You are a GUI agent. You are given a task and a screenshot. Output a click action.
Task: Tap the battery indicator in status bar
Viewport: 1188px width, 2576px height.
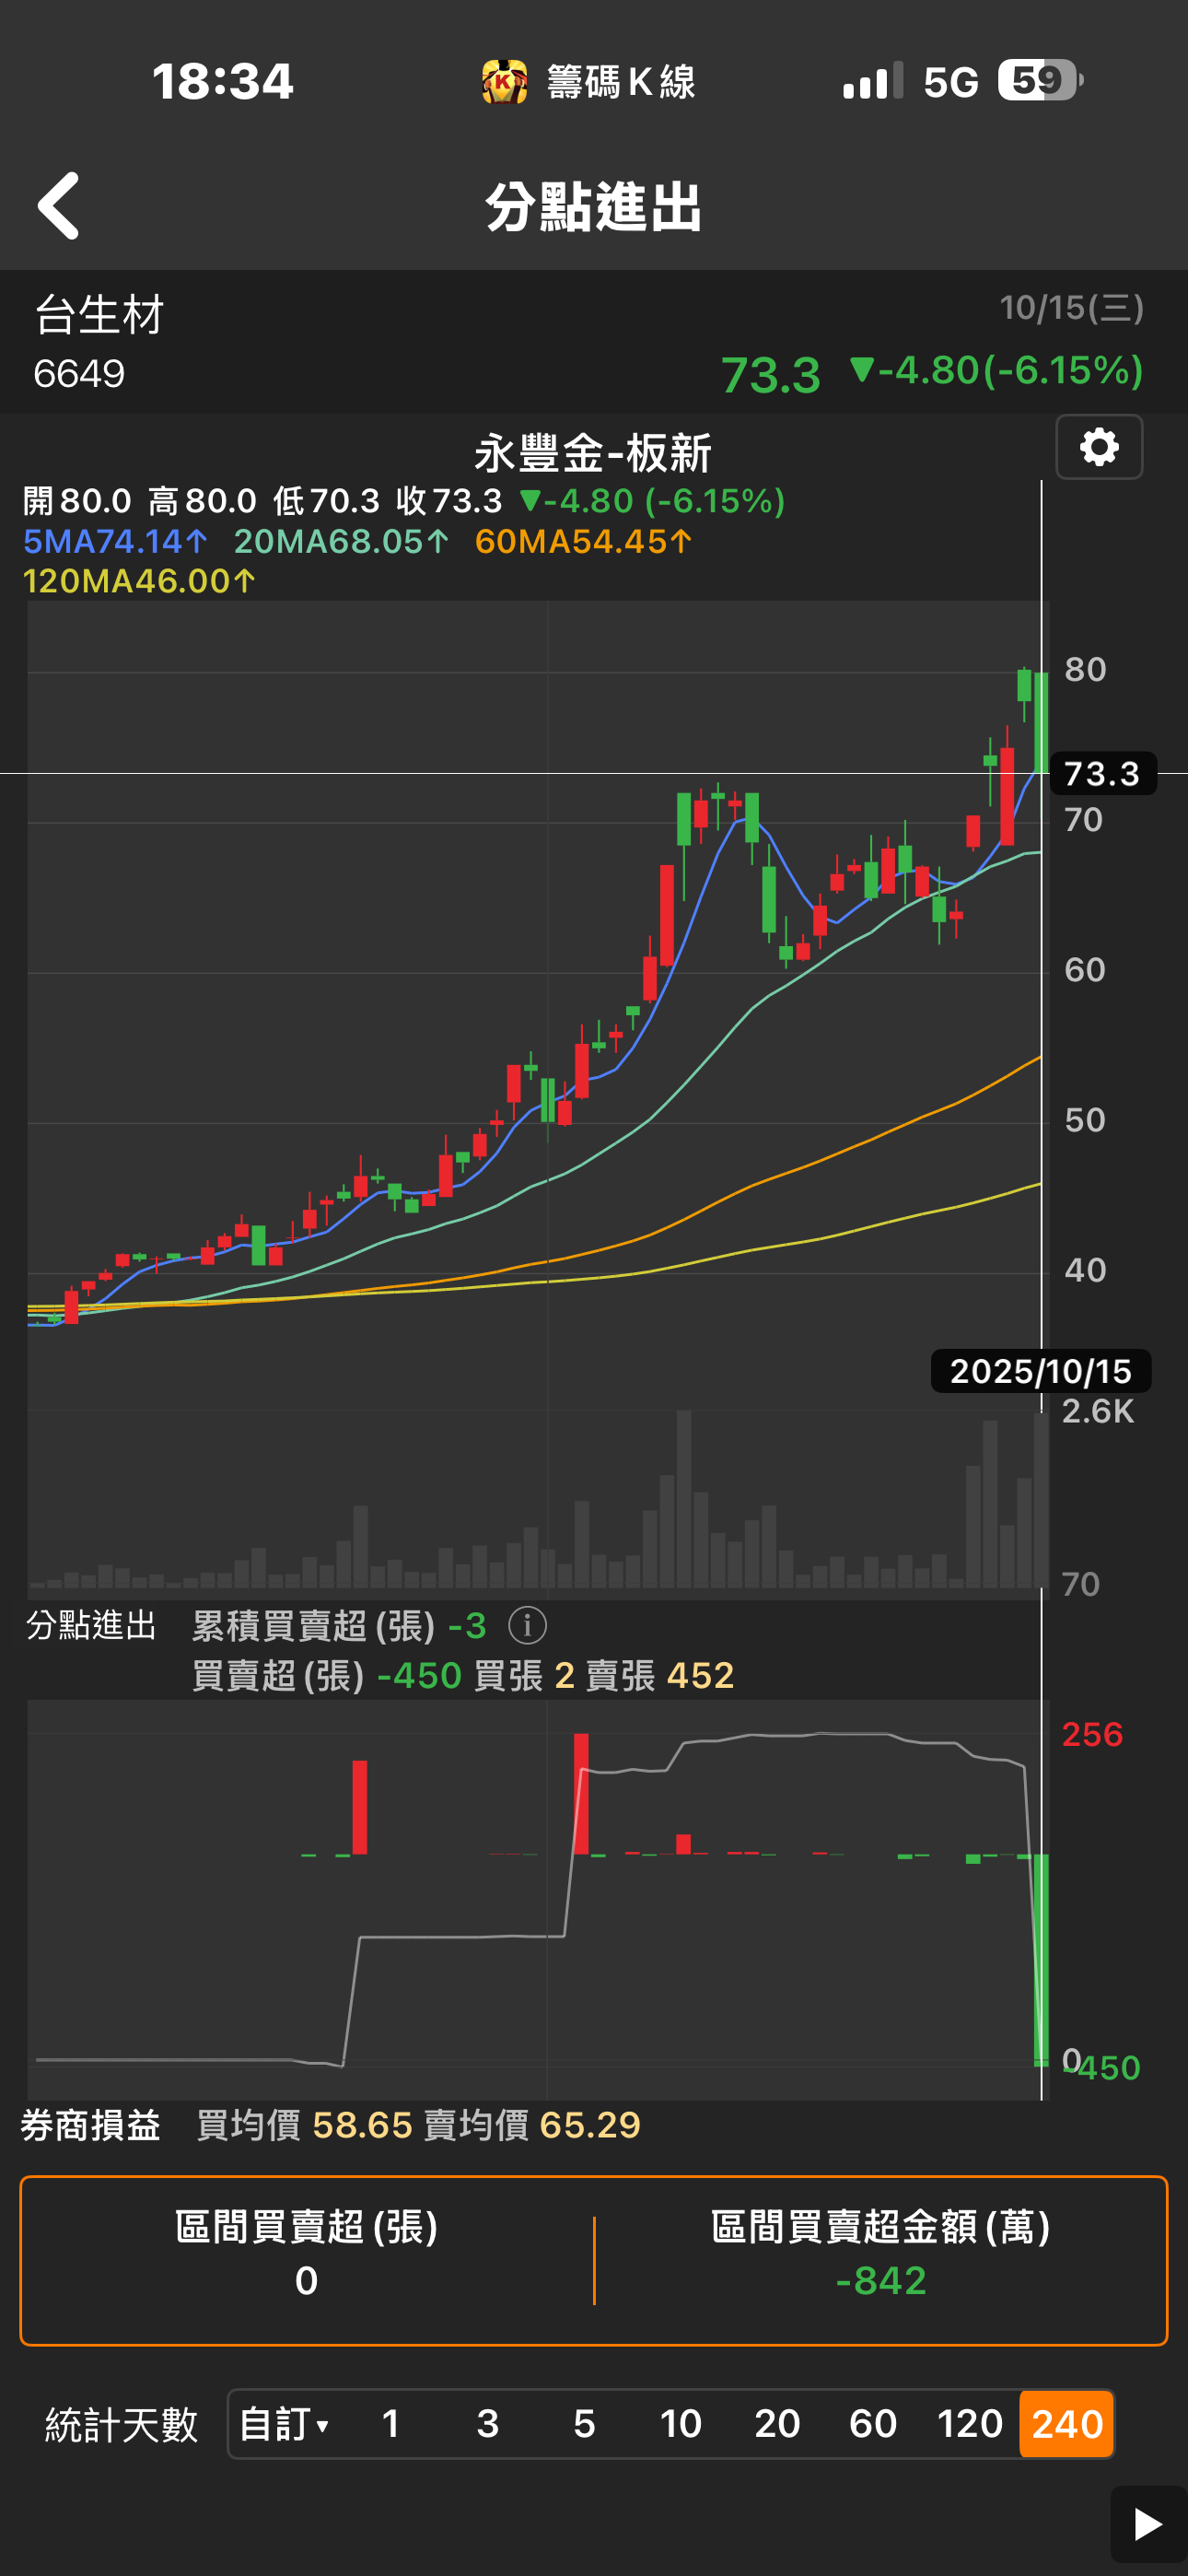pos(1039,80)
